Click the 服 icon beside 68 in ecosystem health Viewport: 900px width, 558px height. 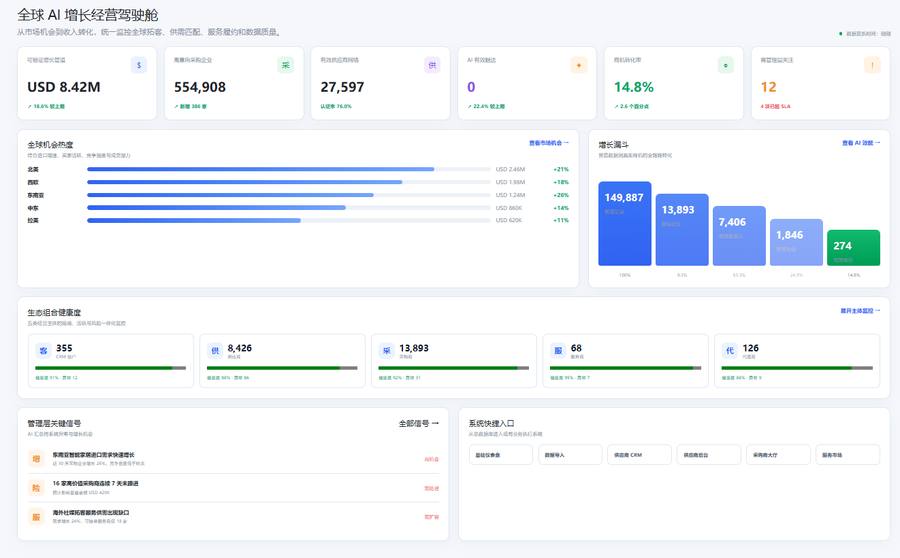[x=558, y=350]
